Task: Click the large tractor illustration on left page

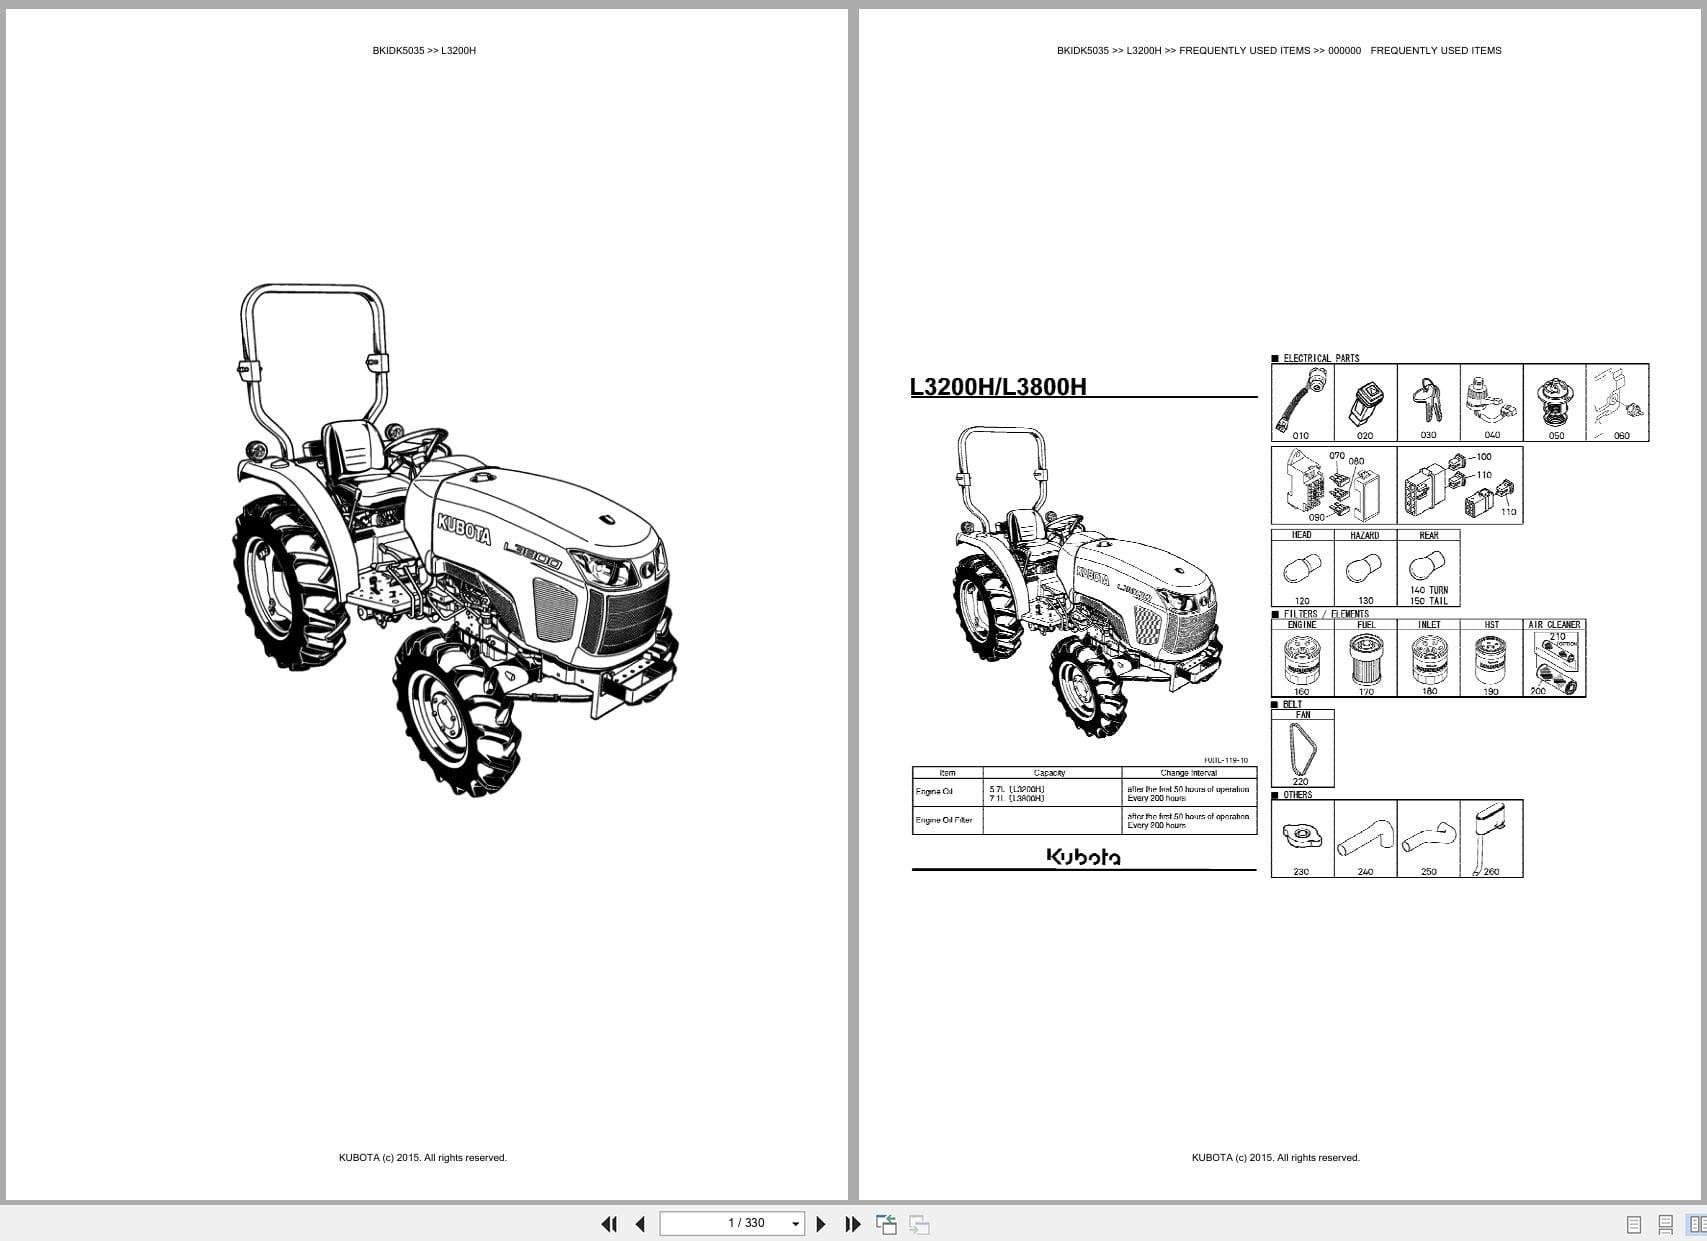Action: pos(456,541)
